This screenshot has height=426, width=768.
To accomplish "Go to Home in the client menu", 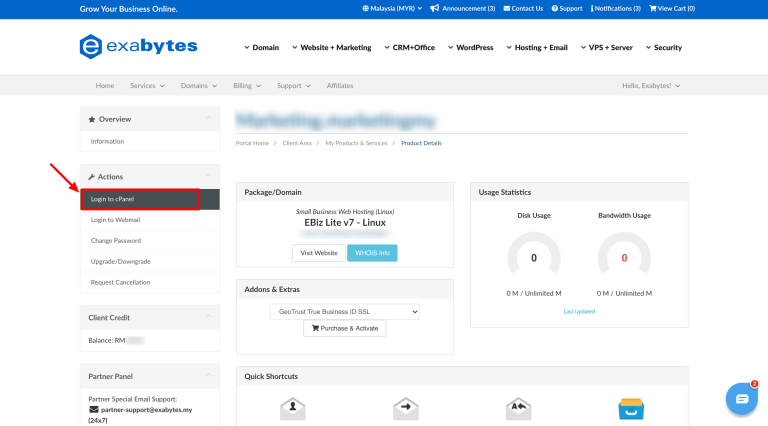I will (x=105, y=86).
